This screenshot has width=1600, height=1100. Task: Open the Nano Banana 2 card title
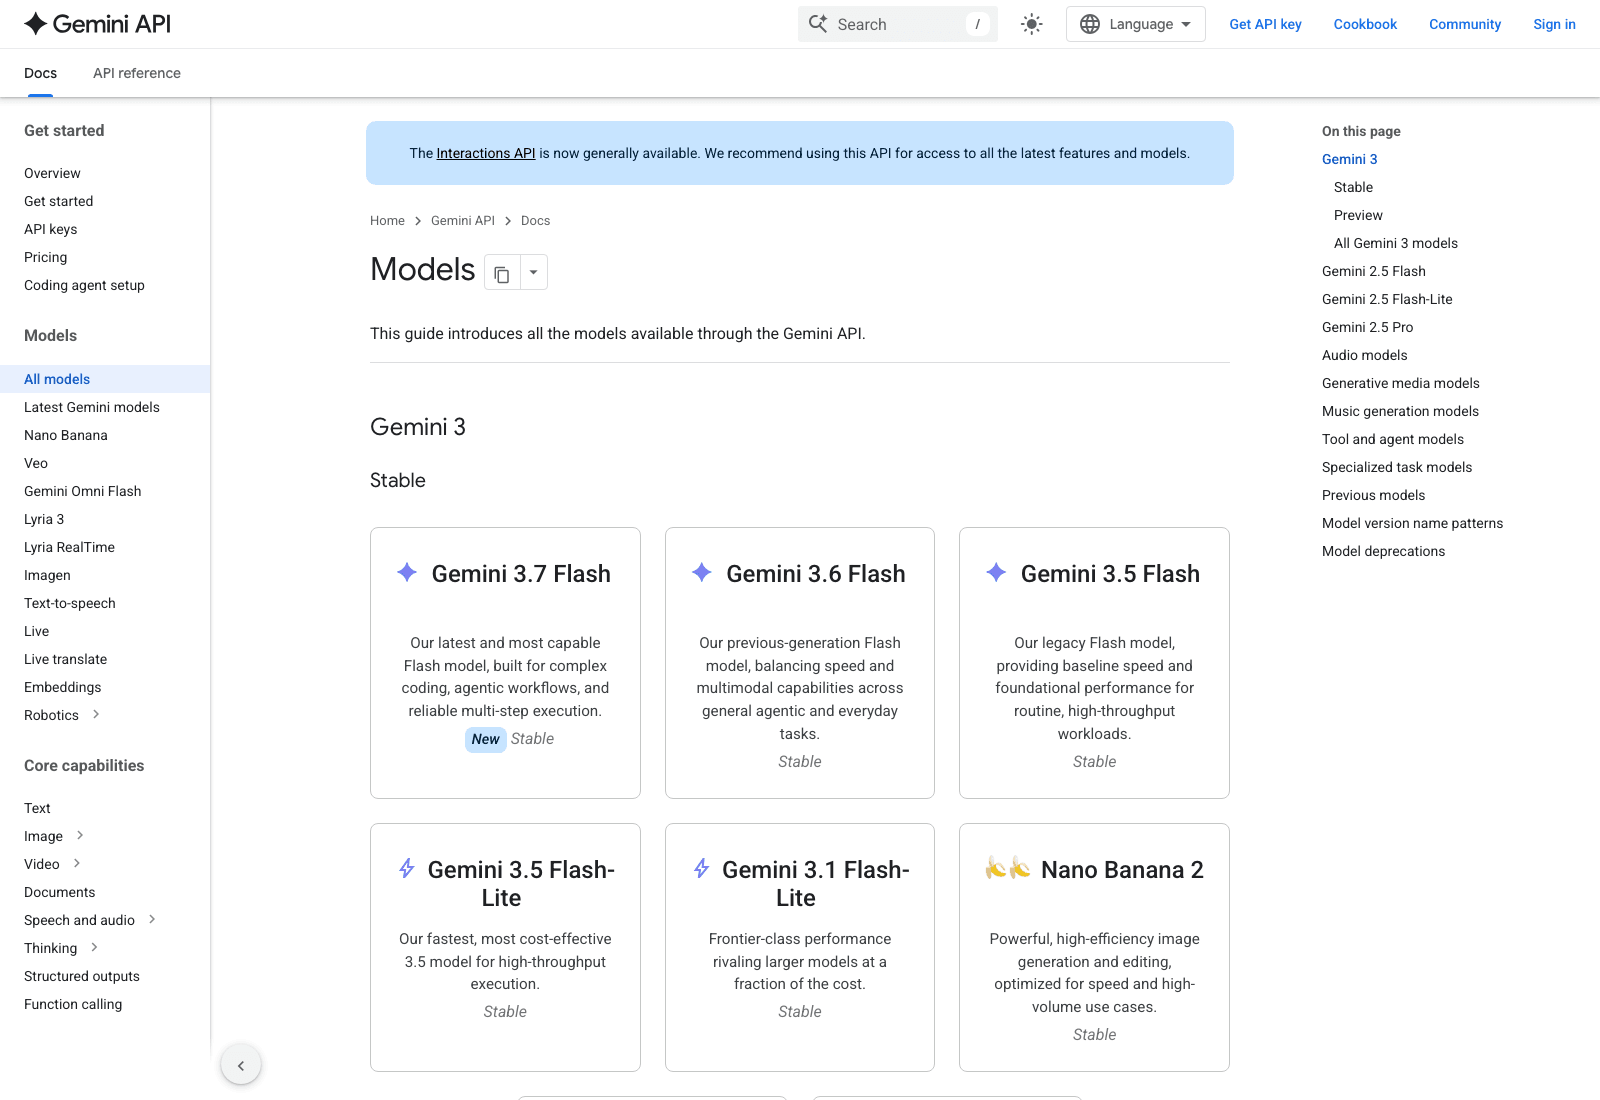(1122, 870)
